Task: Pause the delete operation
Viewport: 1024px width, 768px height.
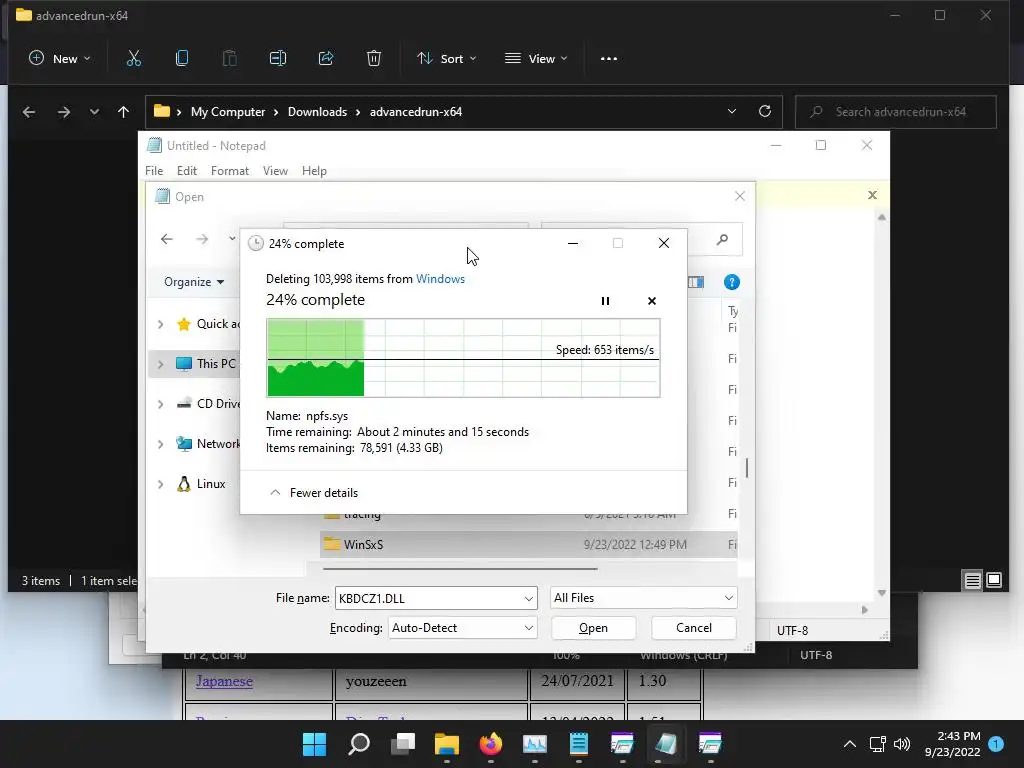Action: click(x=605, y=301)
